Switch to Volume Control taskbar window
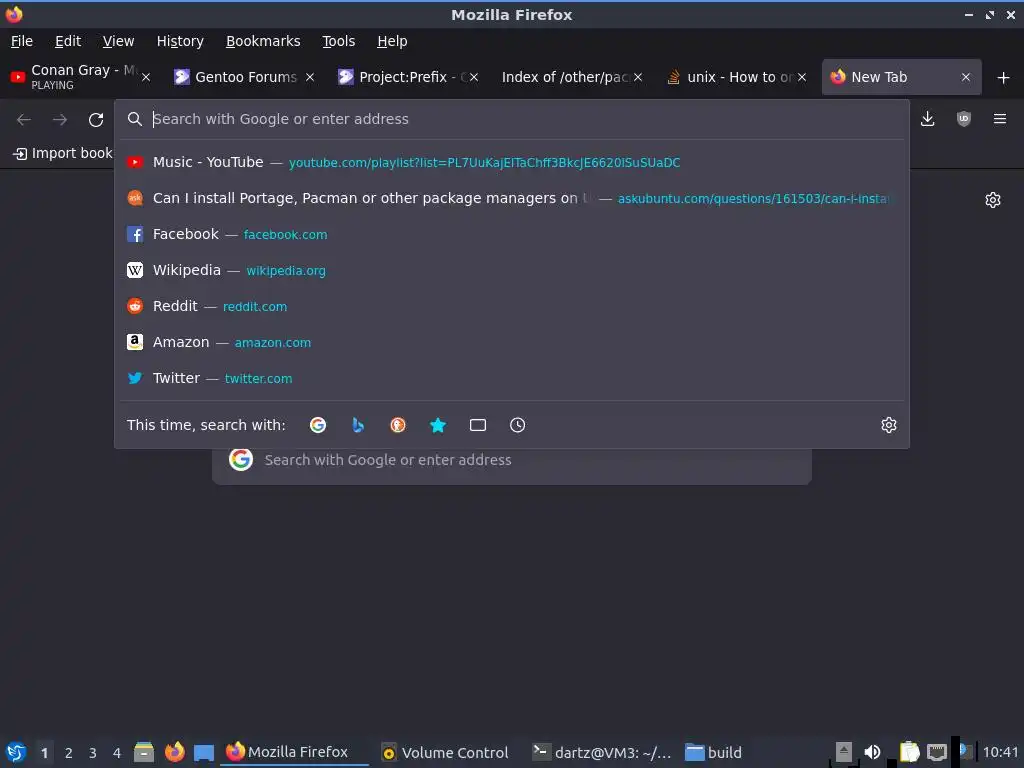Image resolution: width=1024 pixels, height=768 pixels. tap(445, 752)
